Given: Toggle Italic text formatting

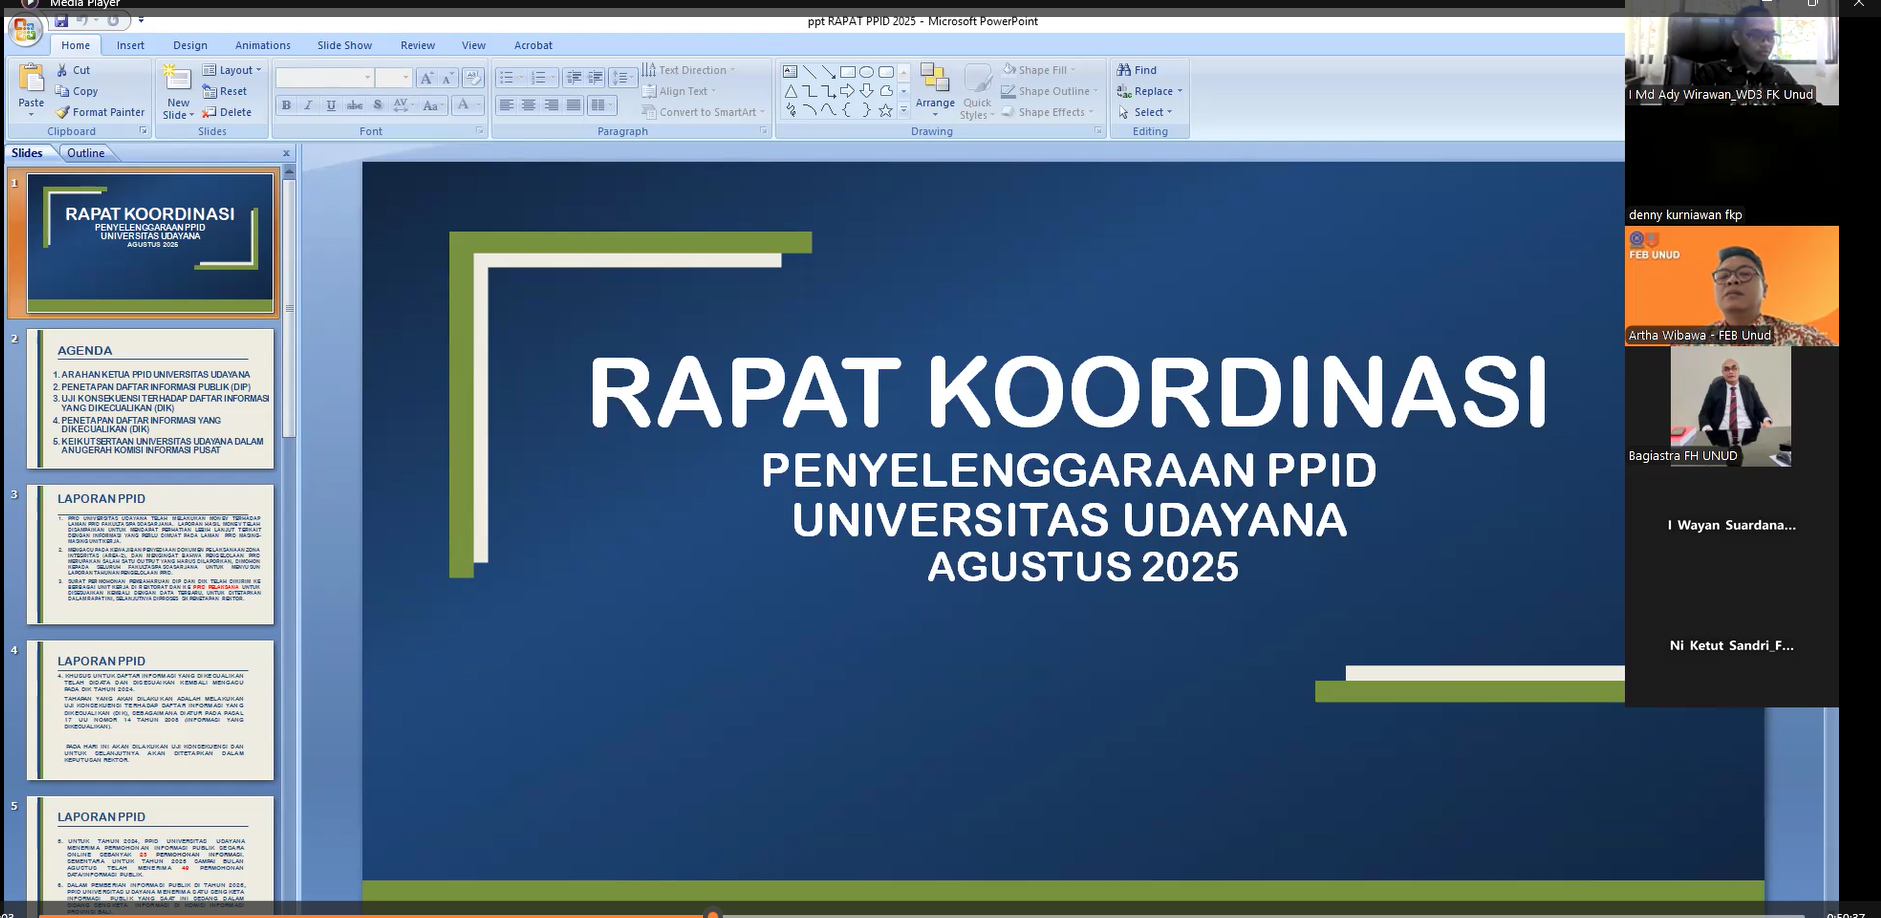Looking at the screenshot, I should click(308, 105).
